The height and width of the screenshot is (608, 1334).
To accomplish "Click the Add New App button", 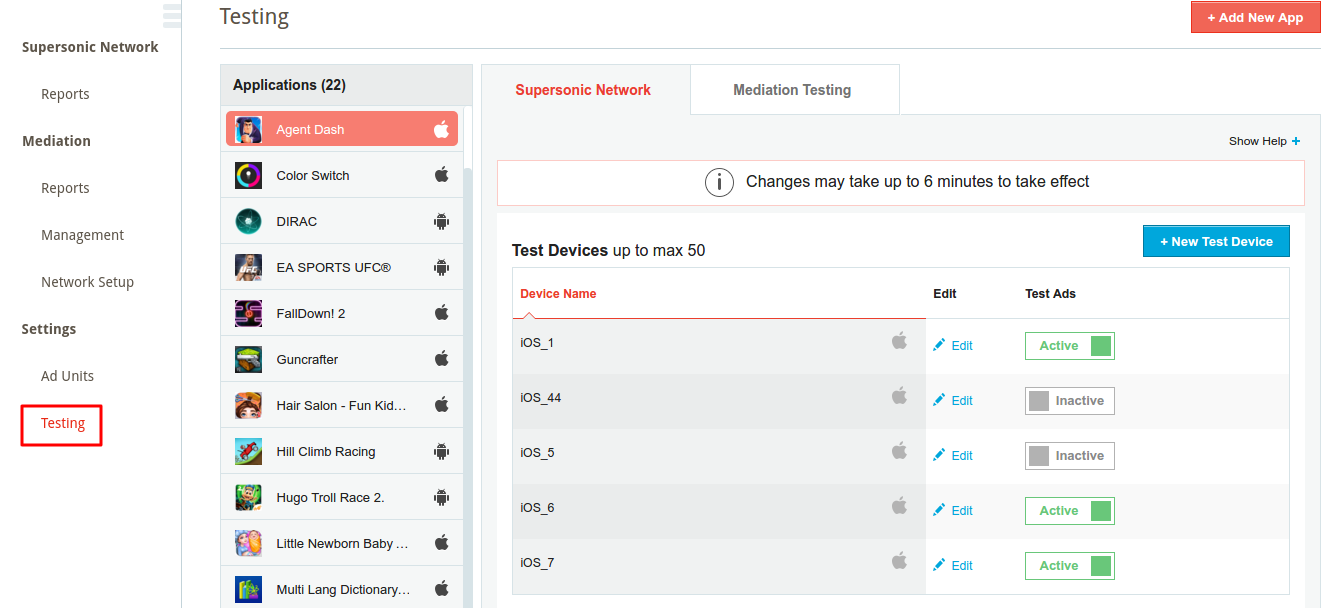I will click(x=1255, y=18).
